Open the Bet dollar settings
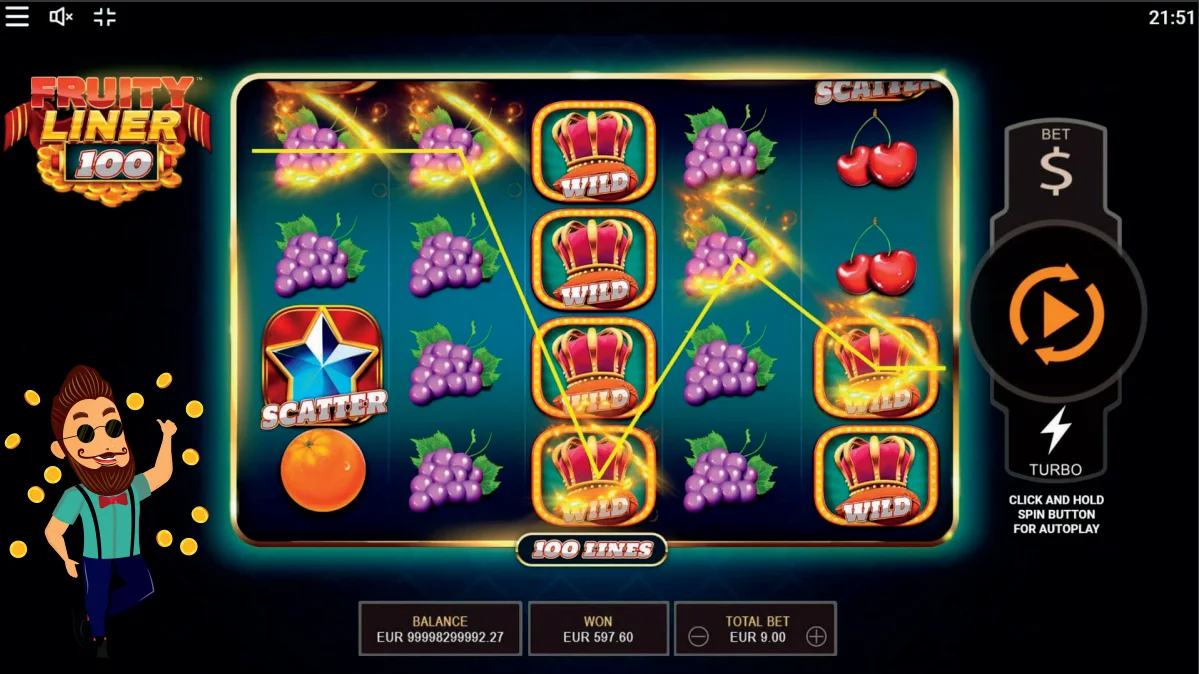Screen dimensions: 1199x674 1055,162
